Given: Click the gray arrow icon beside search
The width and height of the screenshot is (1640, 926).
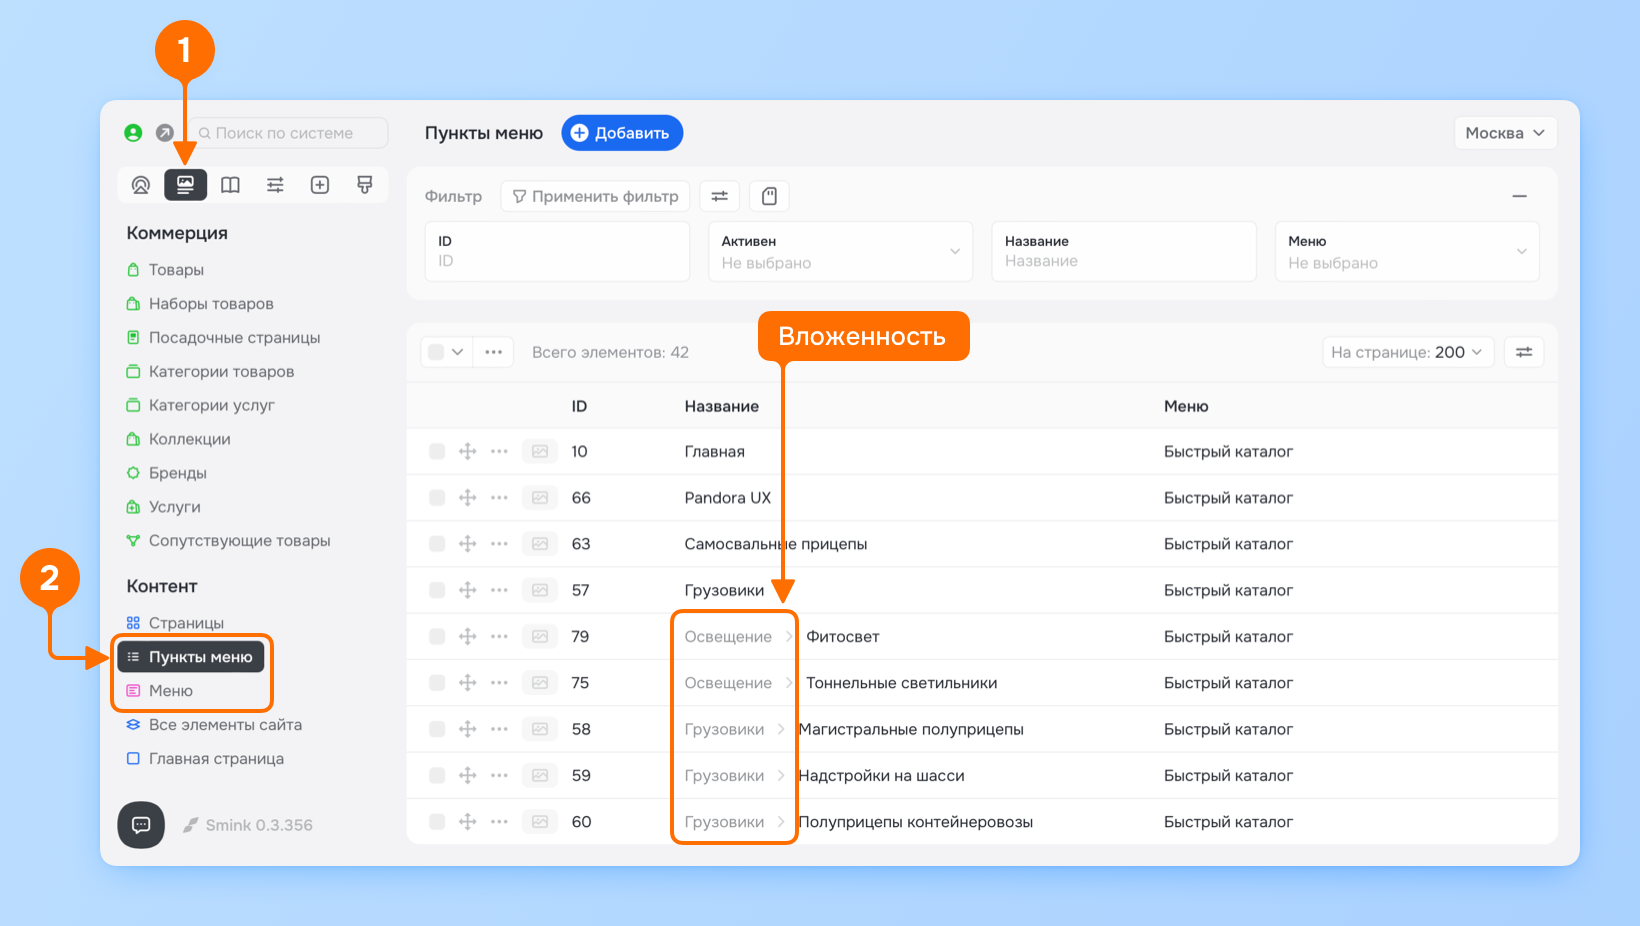Looking at the screenshot, I should click(165, 133).
